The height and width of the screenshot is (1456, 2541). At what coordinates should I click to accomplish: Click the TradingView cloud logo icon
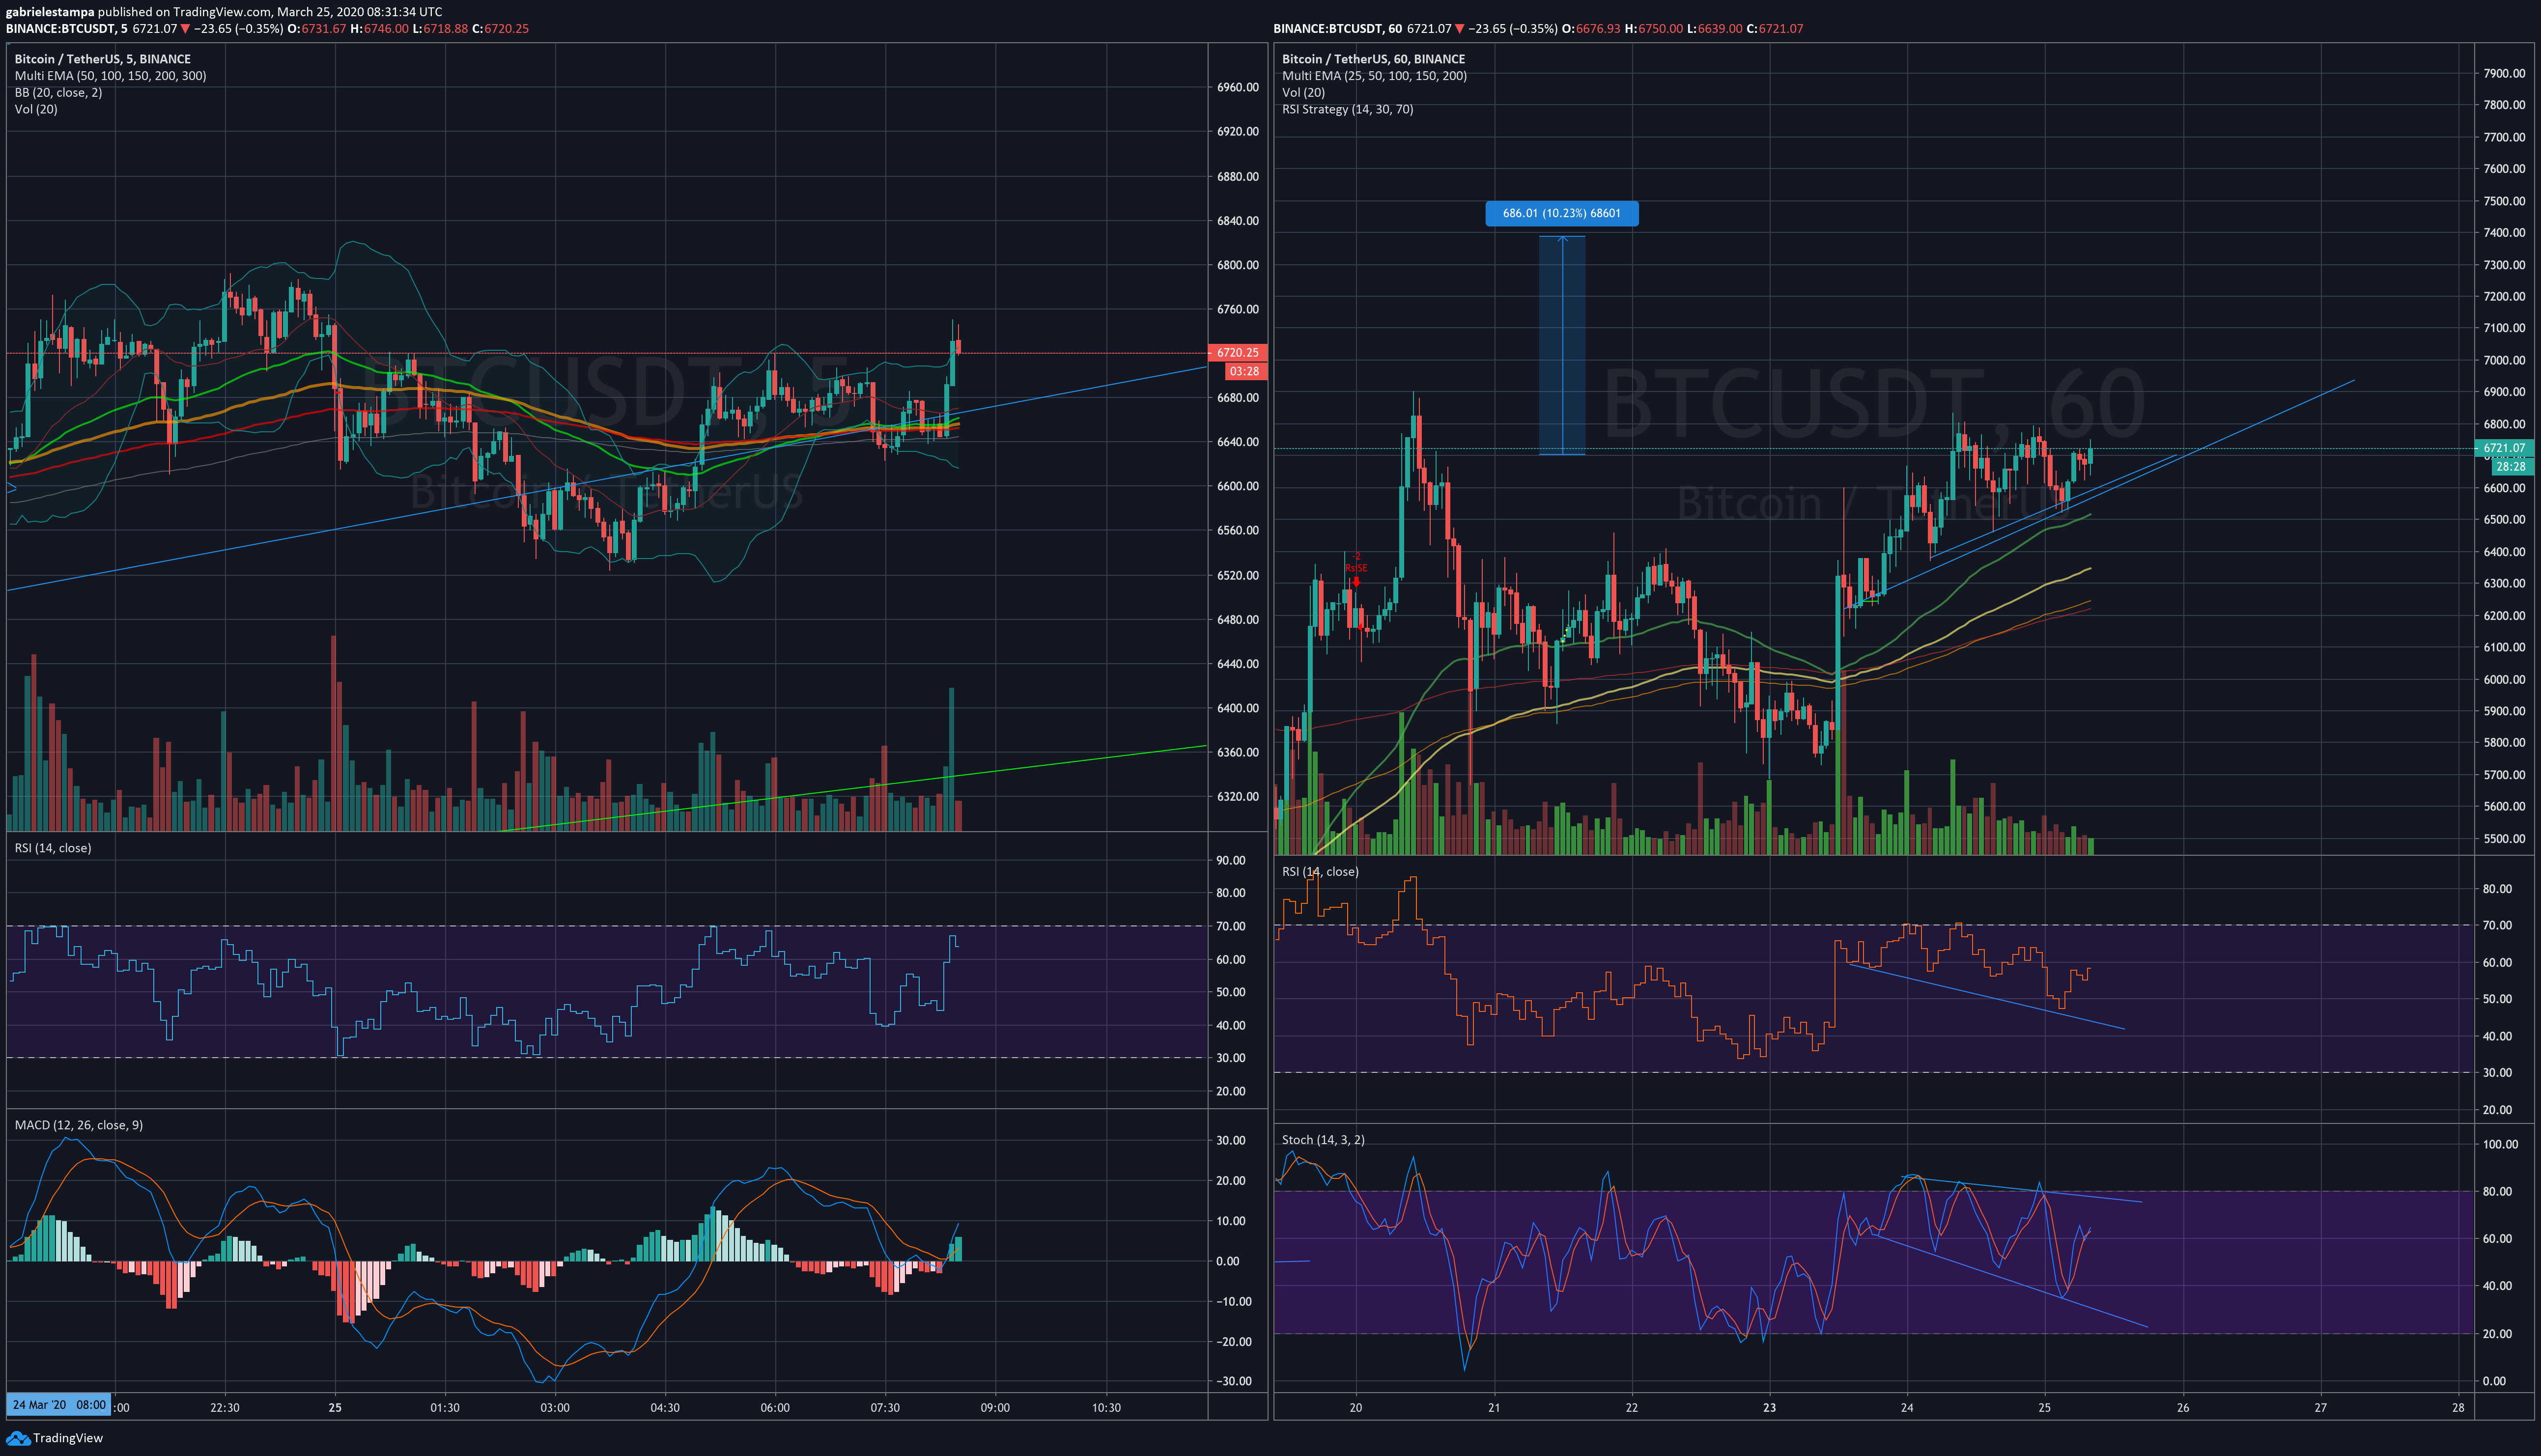tap(18, 1438)
